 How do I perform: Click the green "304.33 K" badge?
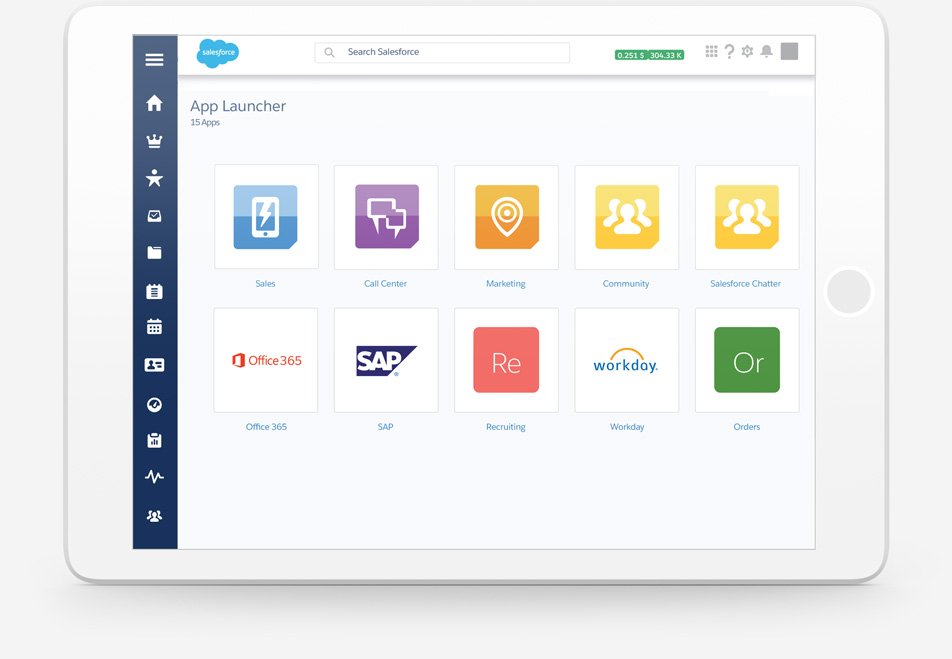(666, 55)
